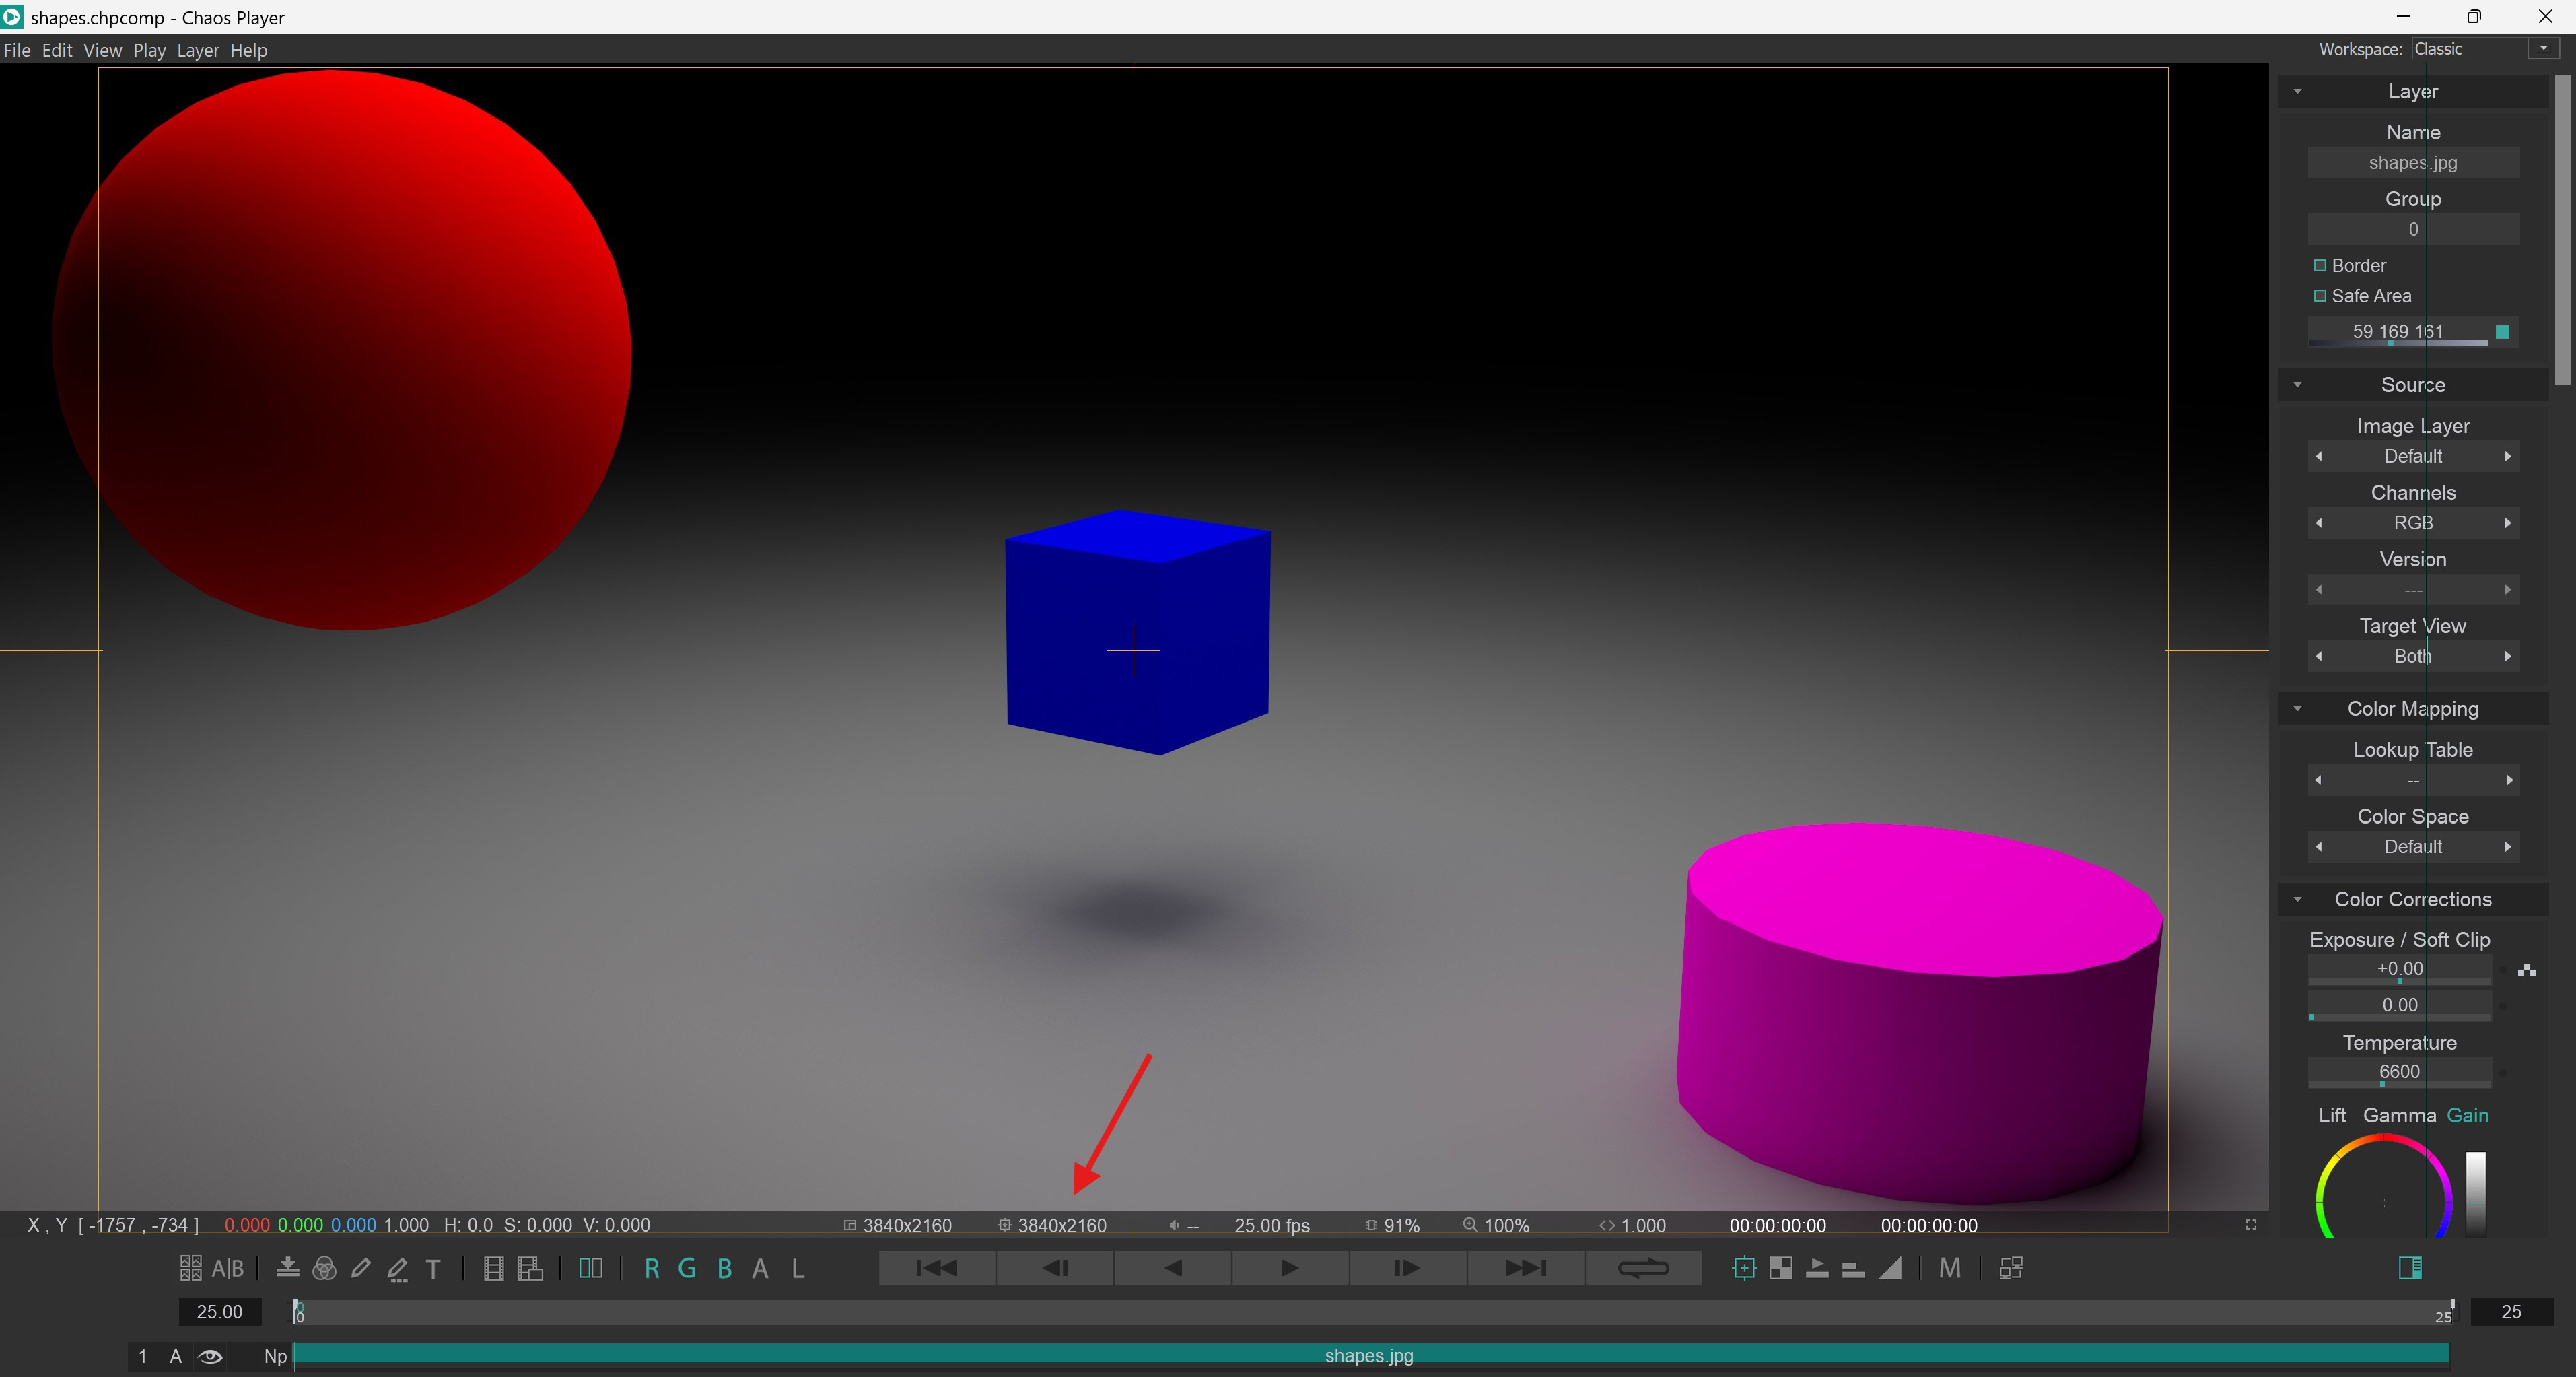2576x1377 pixels.
Task: Open the Edit menu
Action: [57, 50]
